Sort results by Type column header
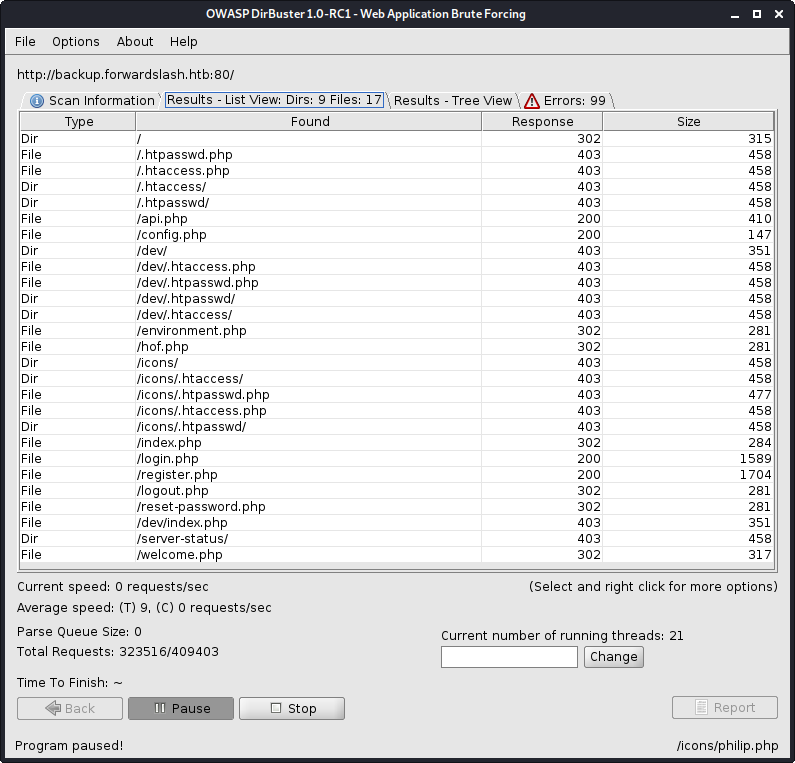The width and height of the screenshot is (795, 763). click(78, 122)
